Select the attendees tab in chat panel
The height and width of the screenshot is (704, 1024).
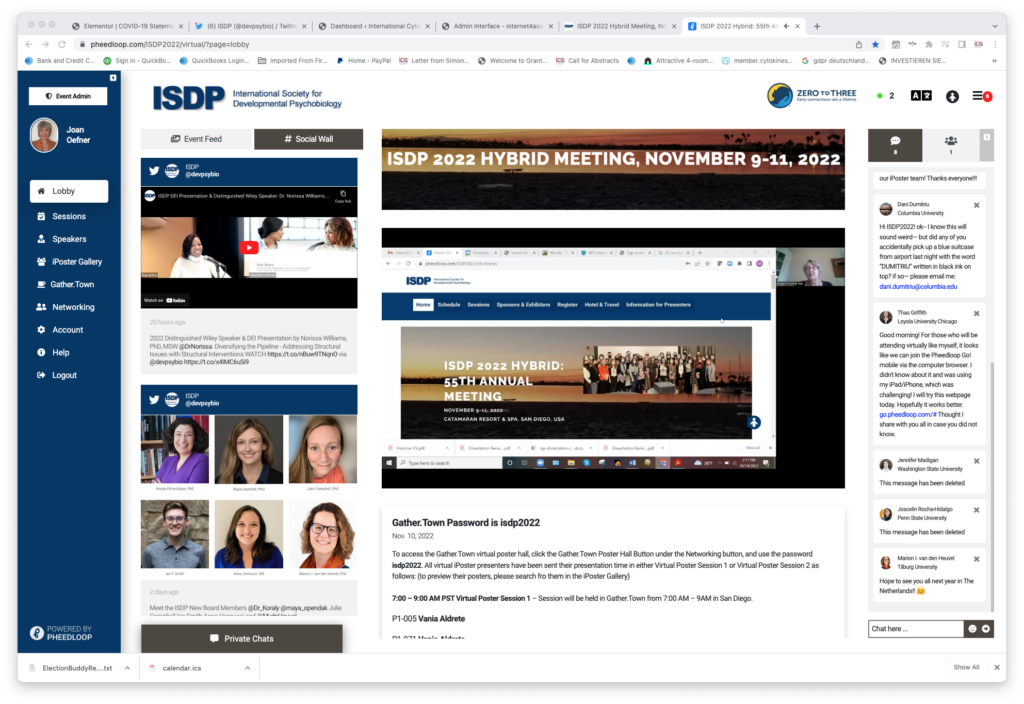[x=951, y=144]
